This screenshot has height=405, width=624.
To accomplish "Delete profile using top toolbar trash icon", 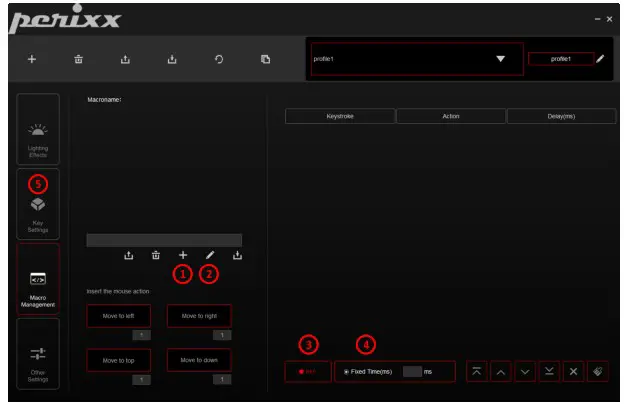I will point(78,59).
